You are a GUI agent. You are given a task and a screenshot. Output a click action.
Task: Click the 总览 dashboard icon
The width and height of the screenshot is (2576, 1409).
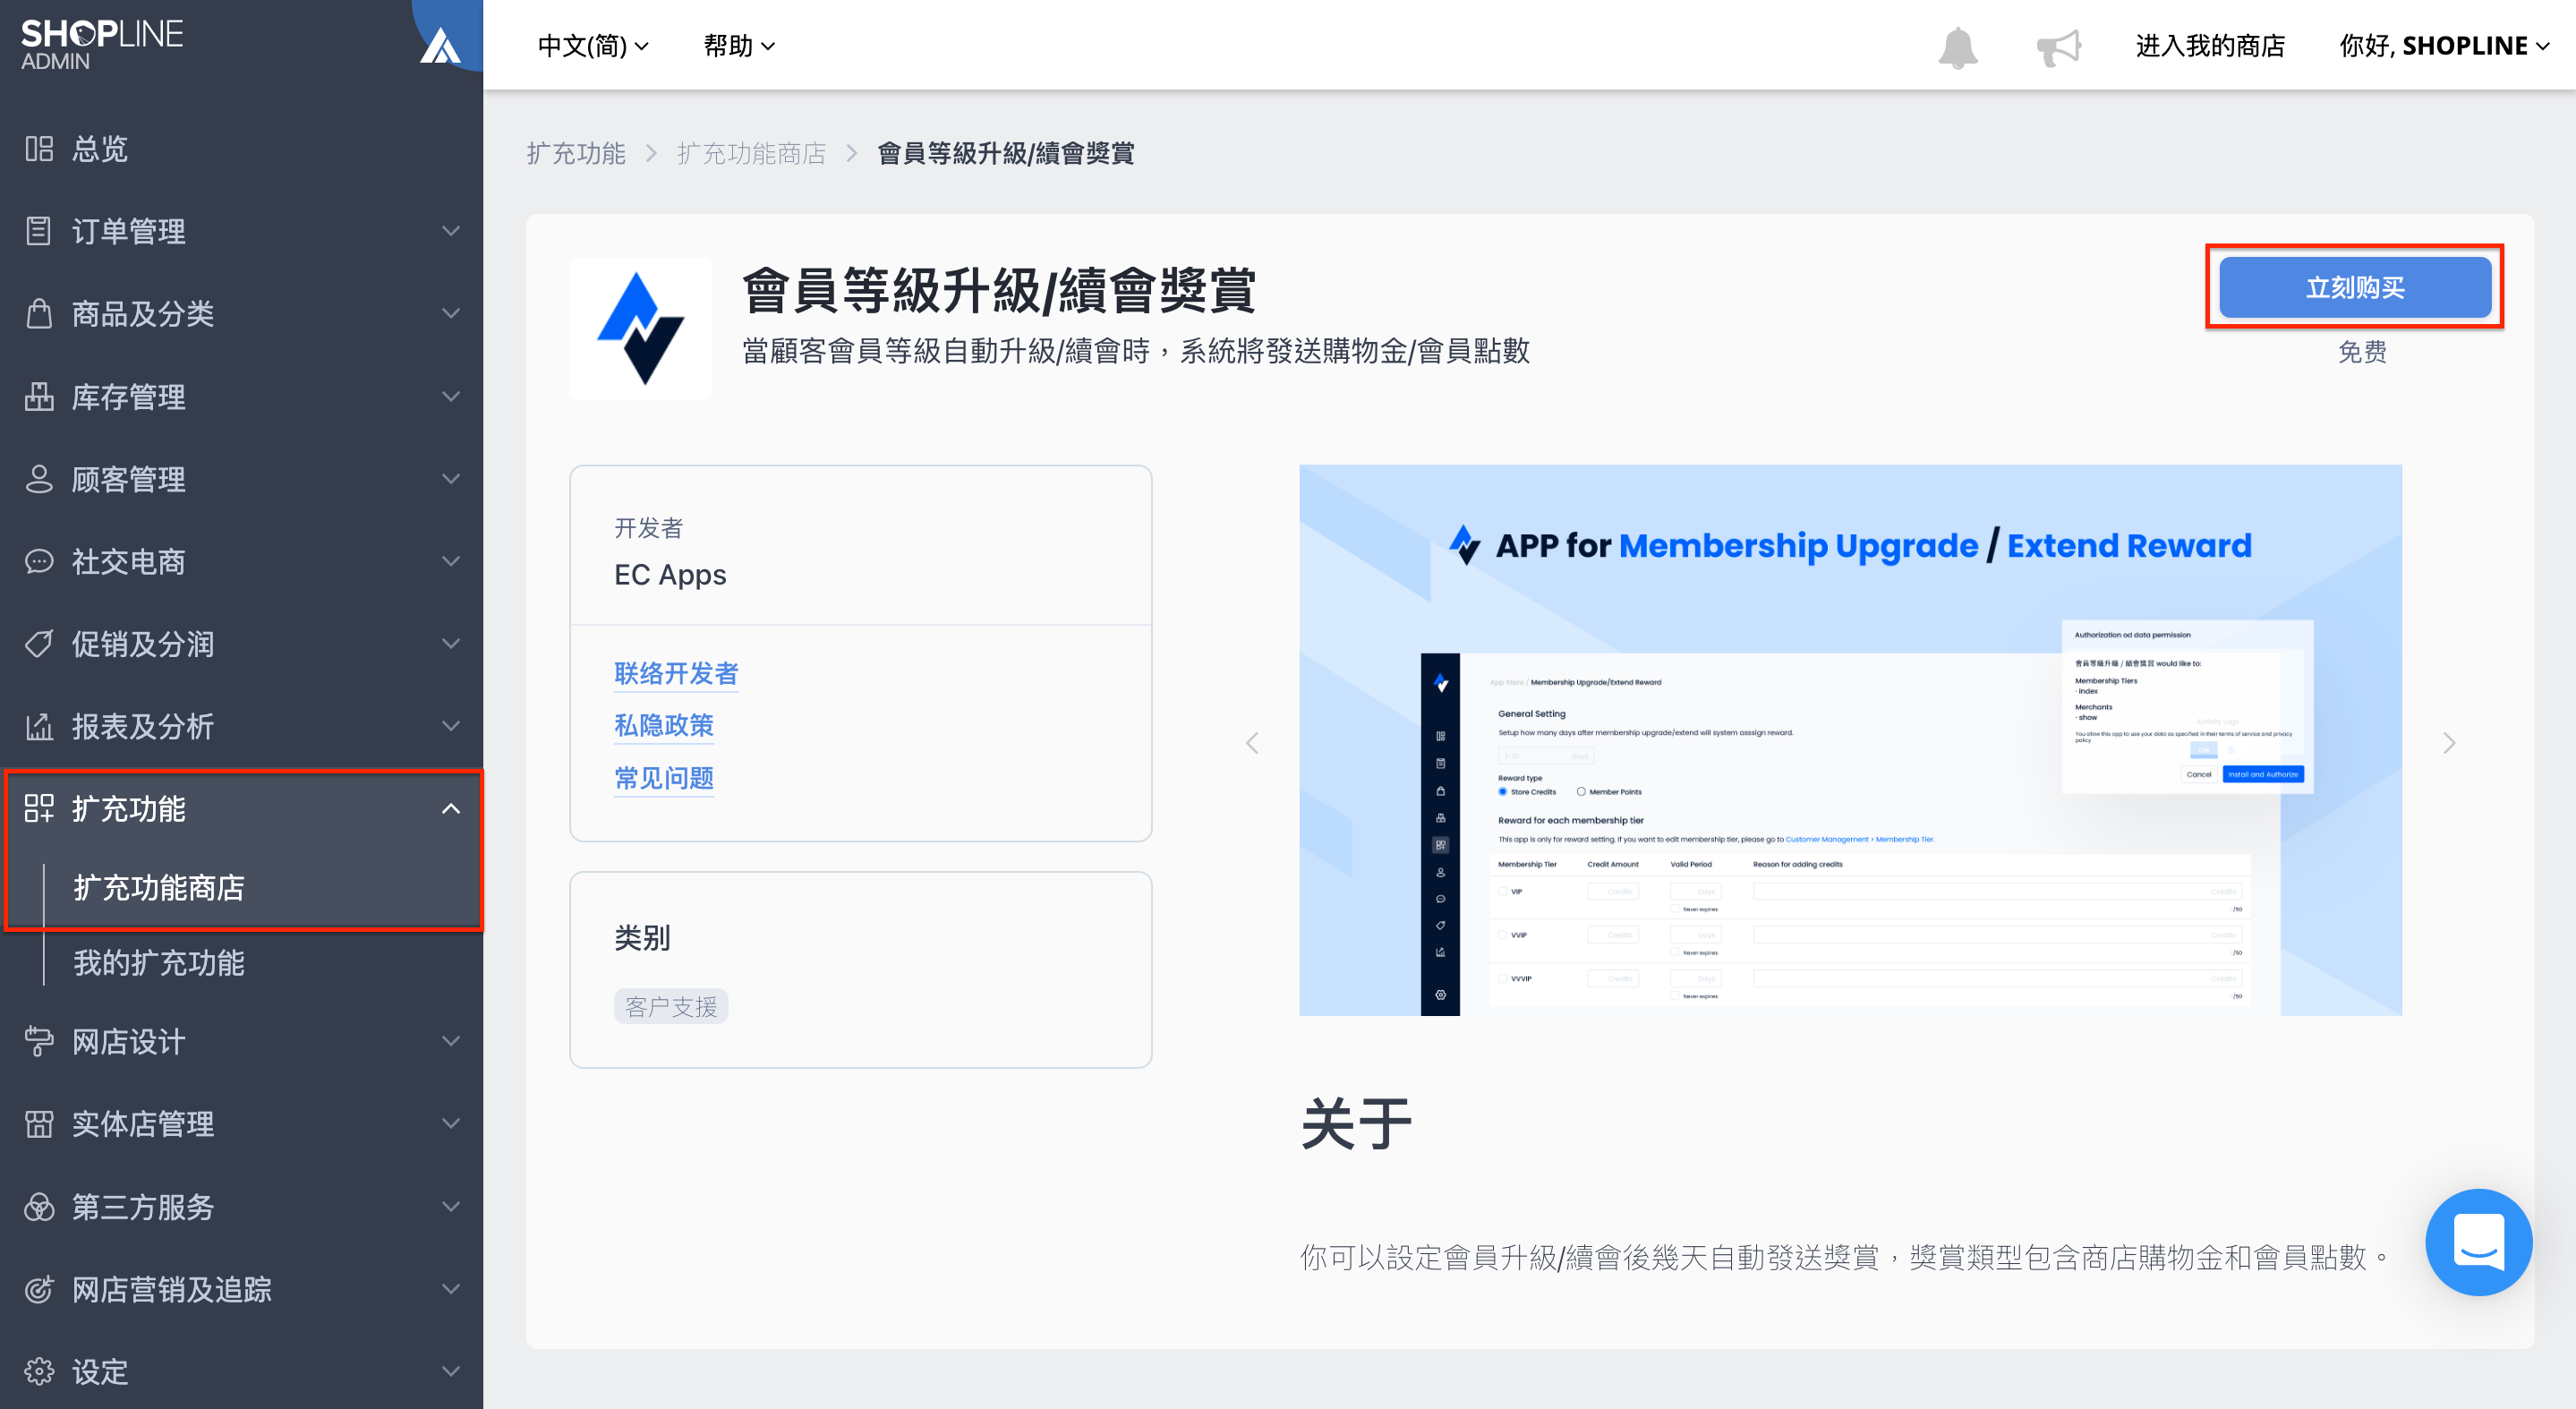pyautogui.click(x=39, y=149)
